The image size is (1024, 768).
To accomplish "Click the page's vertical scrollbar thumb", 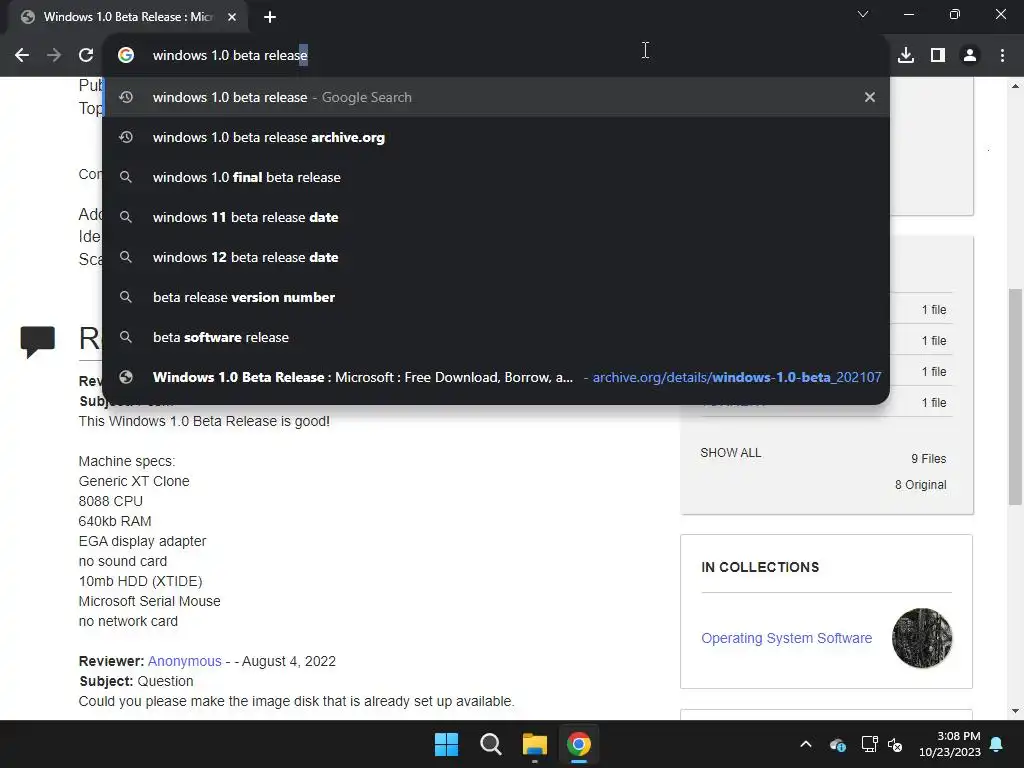I will 1015,396.
